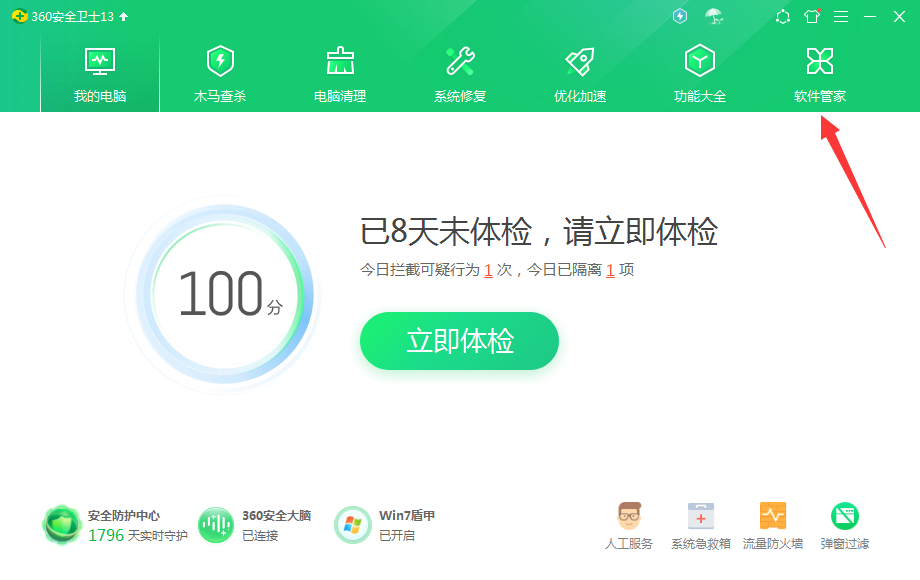Select 优化加速 tab
This screenshot has width=920, height=580.
click(x=580, y=74)
